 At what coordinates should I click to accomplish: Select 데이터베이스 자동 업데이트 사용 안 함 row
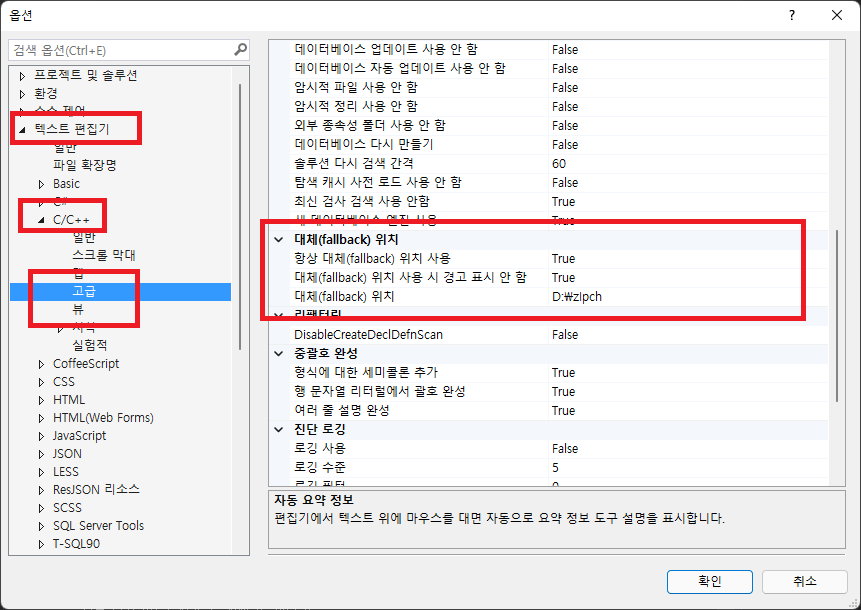tap(560, 69)
